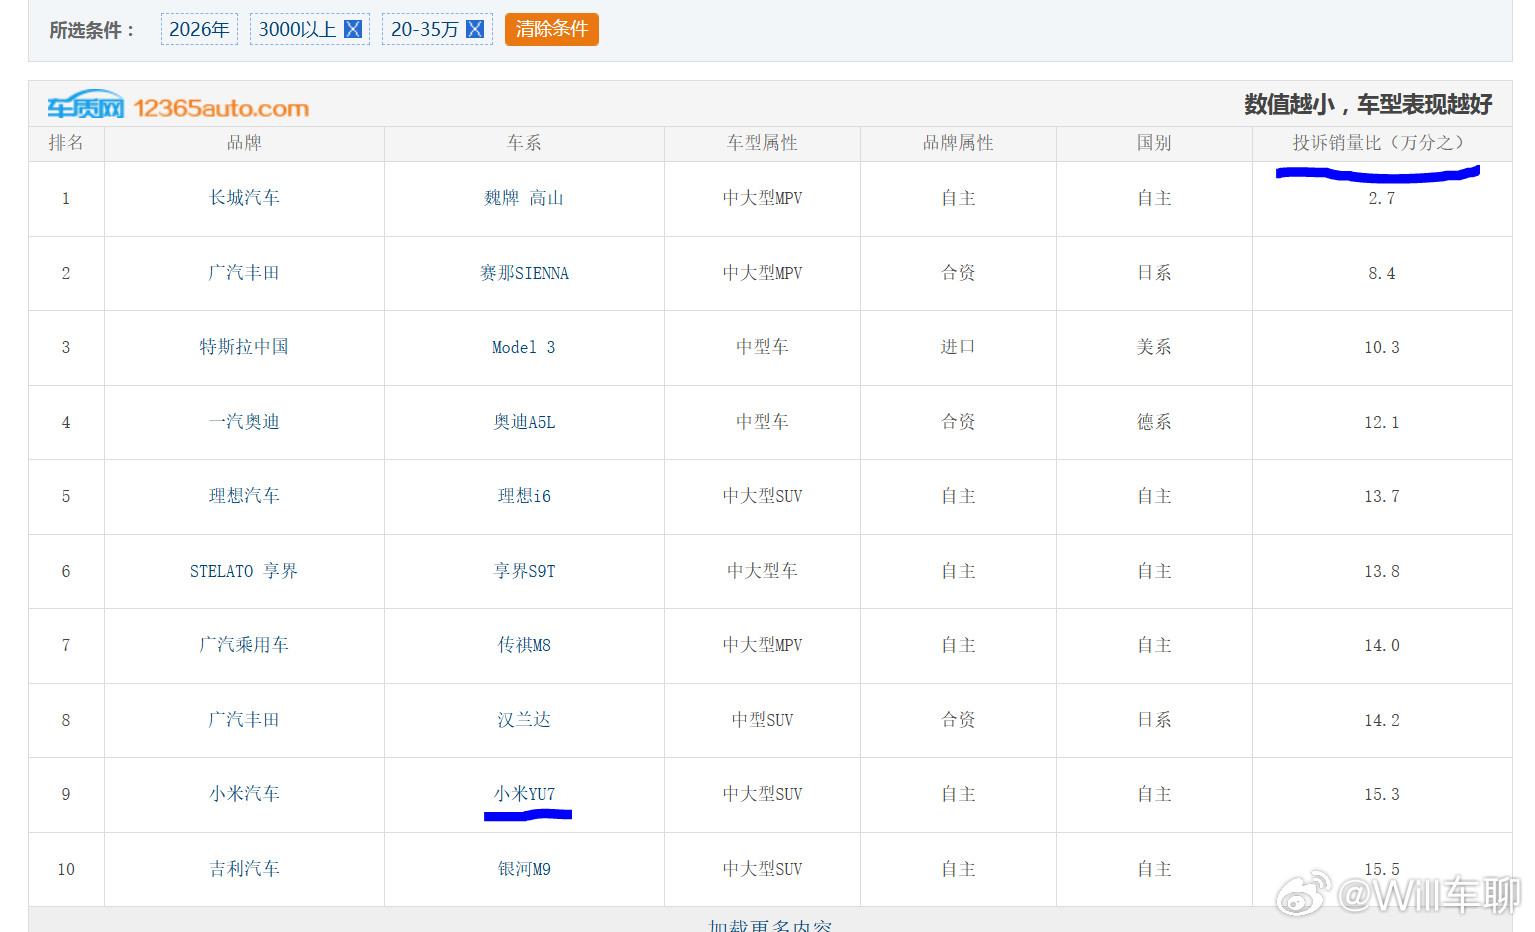Click the 数值越小，车型表现越好 note
The width and height of the screenshot is (1535, 932).
[x=1368, y=104]
